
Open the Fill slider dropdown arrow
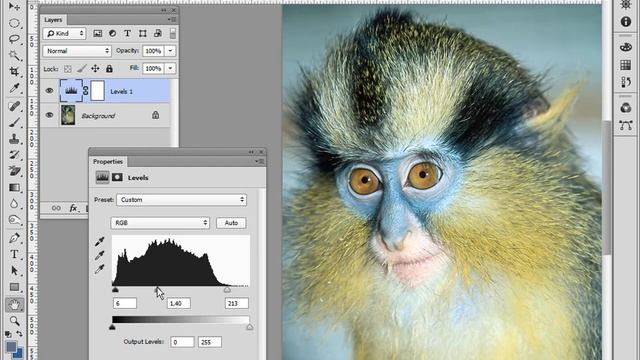170,69
